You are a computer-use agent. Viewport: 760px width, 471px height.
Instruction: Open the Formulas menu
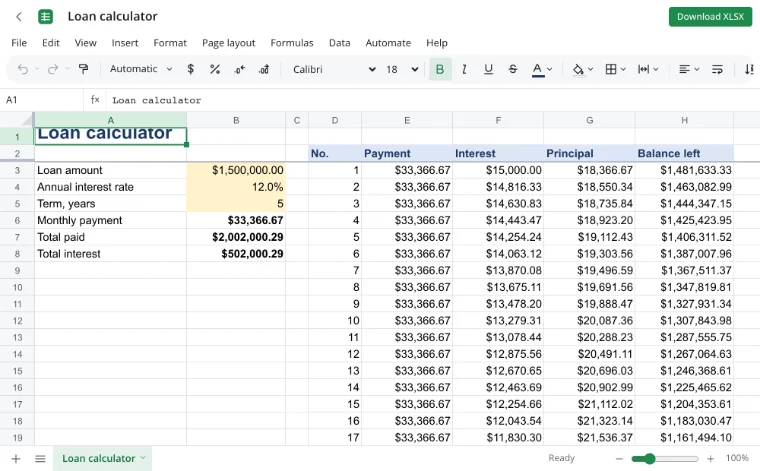292,43
